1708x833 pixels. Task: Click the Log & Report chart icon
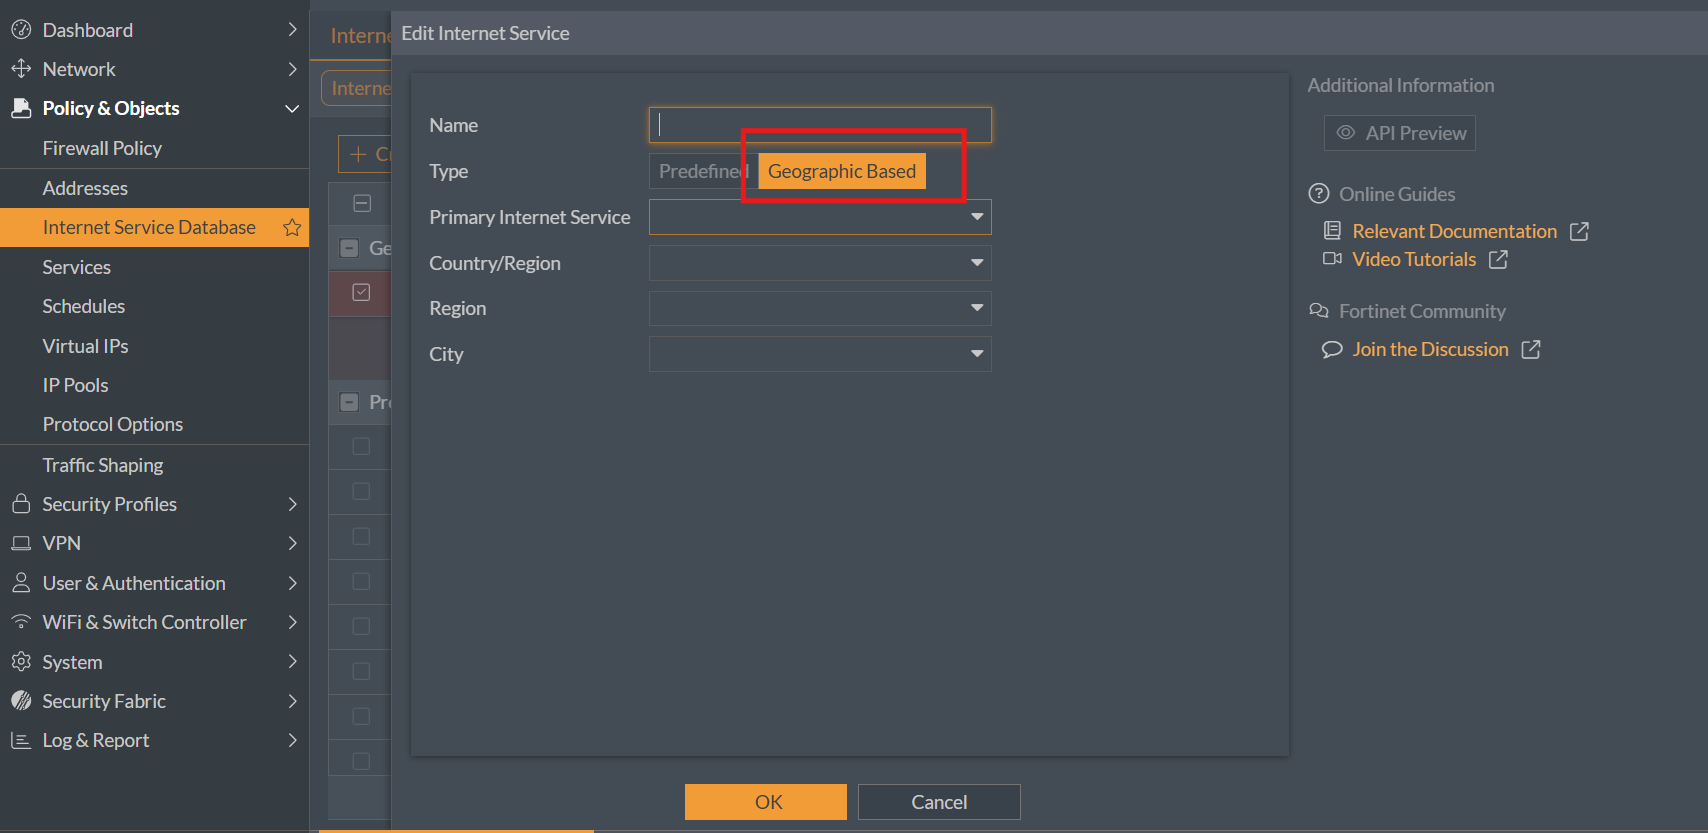(21, 740)
